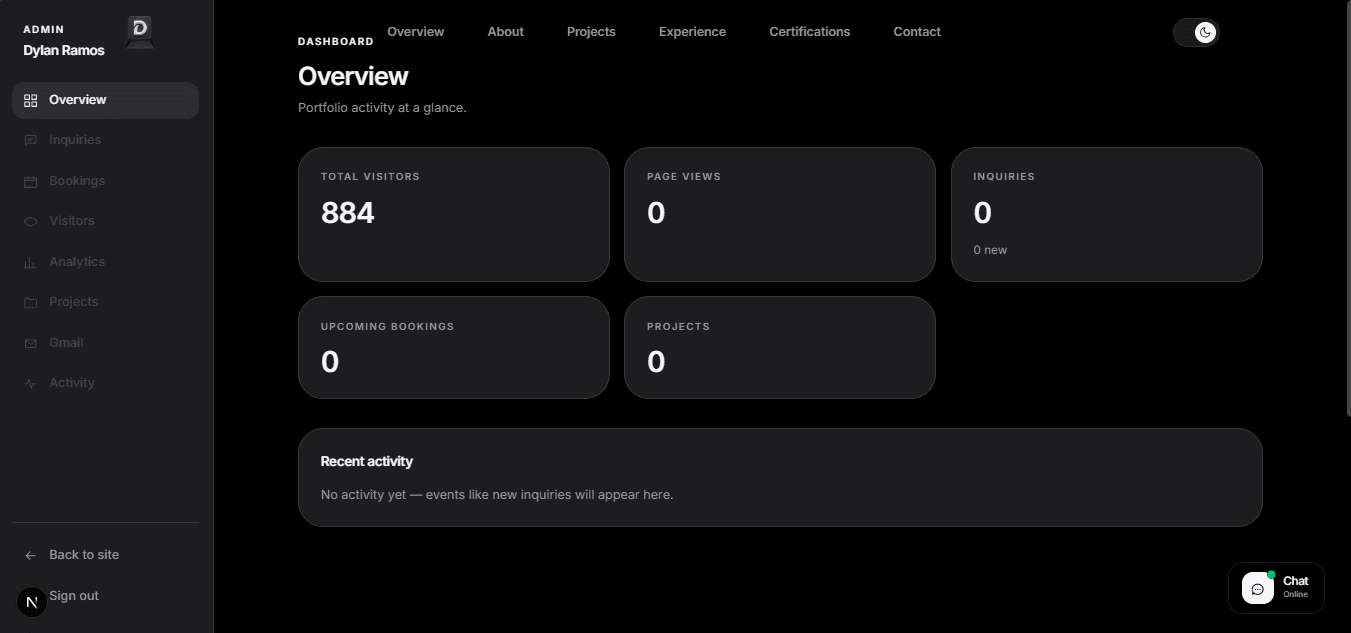1351x633 pixels.
Task: Click the Overview page heading
Action: [x=353, y=76]
